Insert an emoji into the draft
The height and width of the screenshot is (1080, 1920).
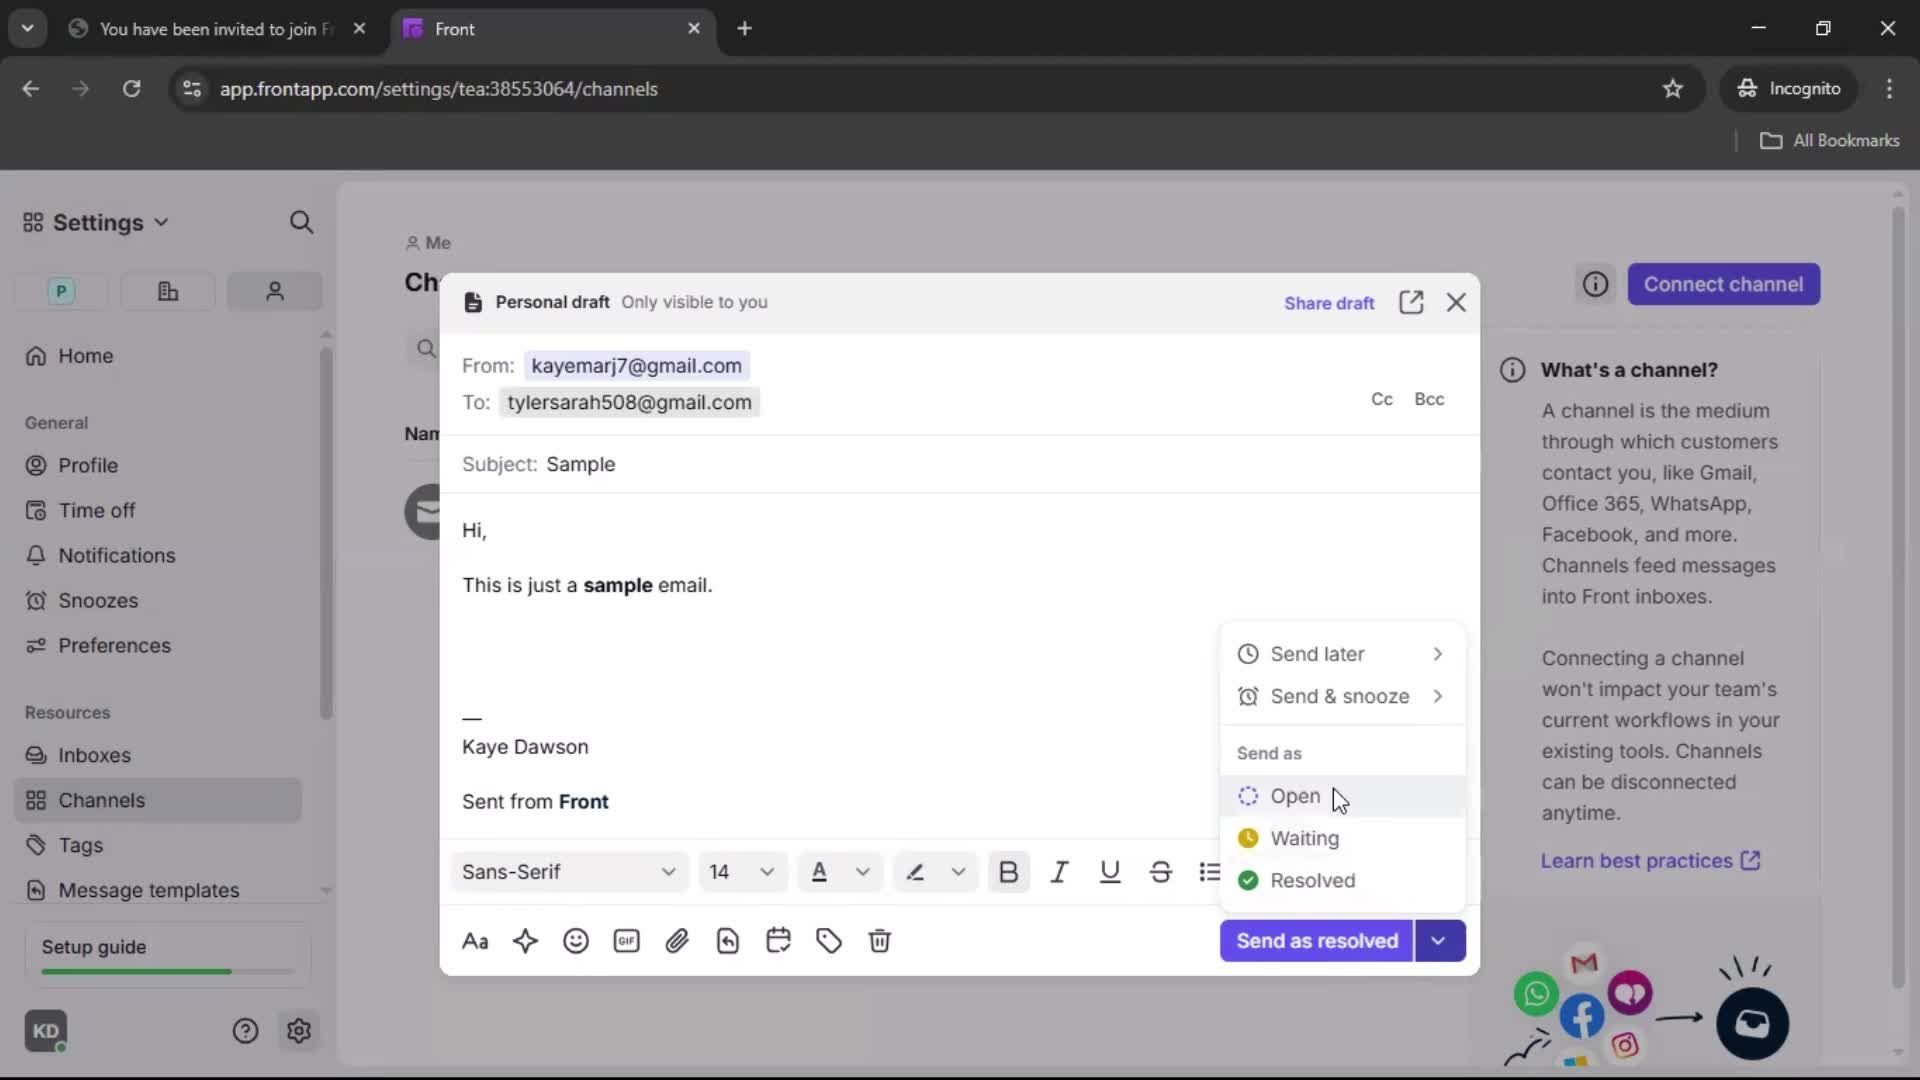576,941
